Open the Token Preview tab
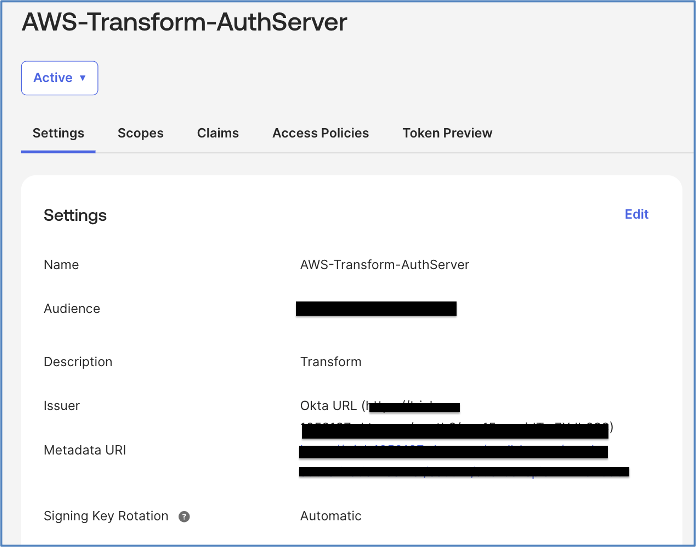Viewport: 696px width, 548px height. pos(447,133)
